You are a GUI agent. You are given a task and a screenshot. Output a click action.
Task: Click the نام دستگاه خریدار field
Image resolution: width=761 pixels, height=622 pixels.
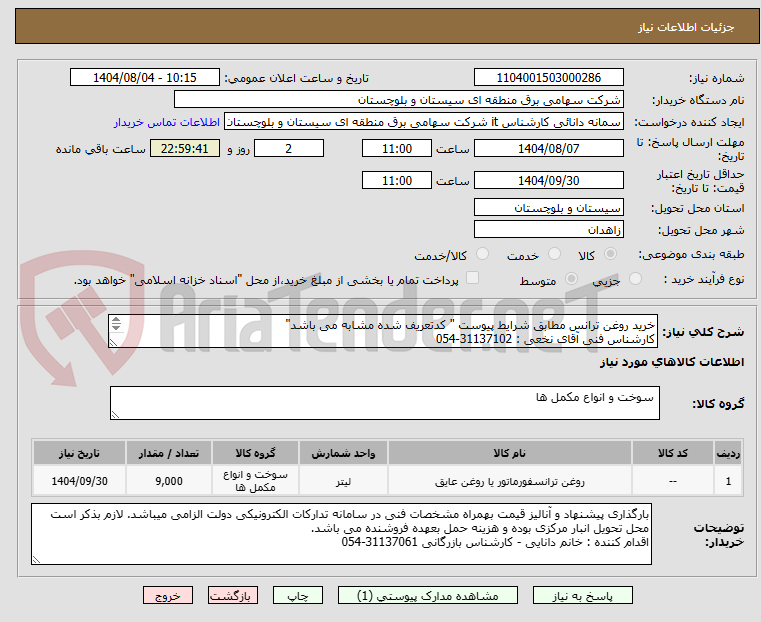pos(398,100)
